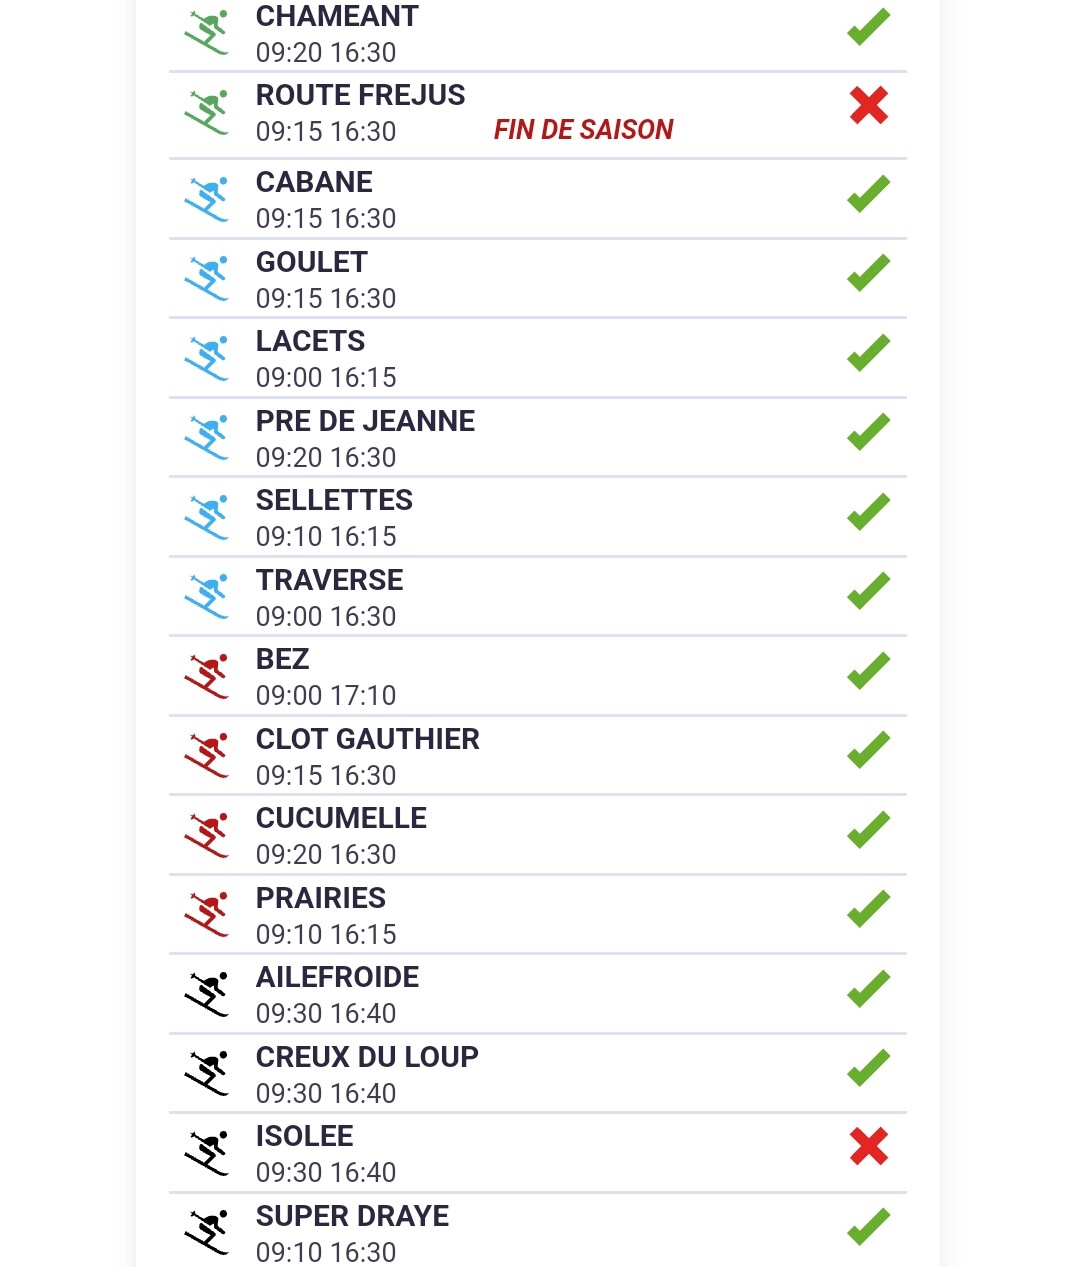Click SELLETTES opening hours 09:10 16:15

(x=326, y=537)
